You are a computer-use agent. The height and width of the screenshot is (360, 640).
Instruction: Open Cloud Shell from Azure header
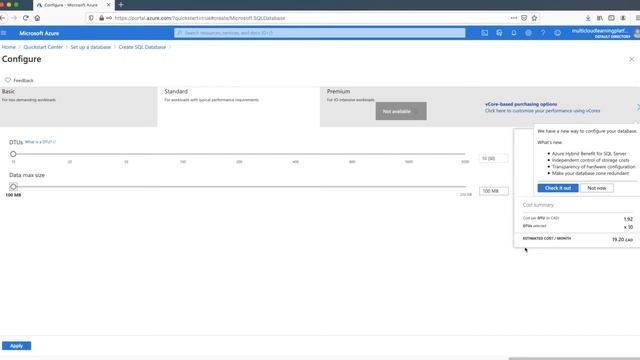pyautogui.click(x=484, y=33)
